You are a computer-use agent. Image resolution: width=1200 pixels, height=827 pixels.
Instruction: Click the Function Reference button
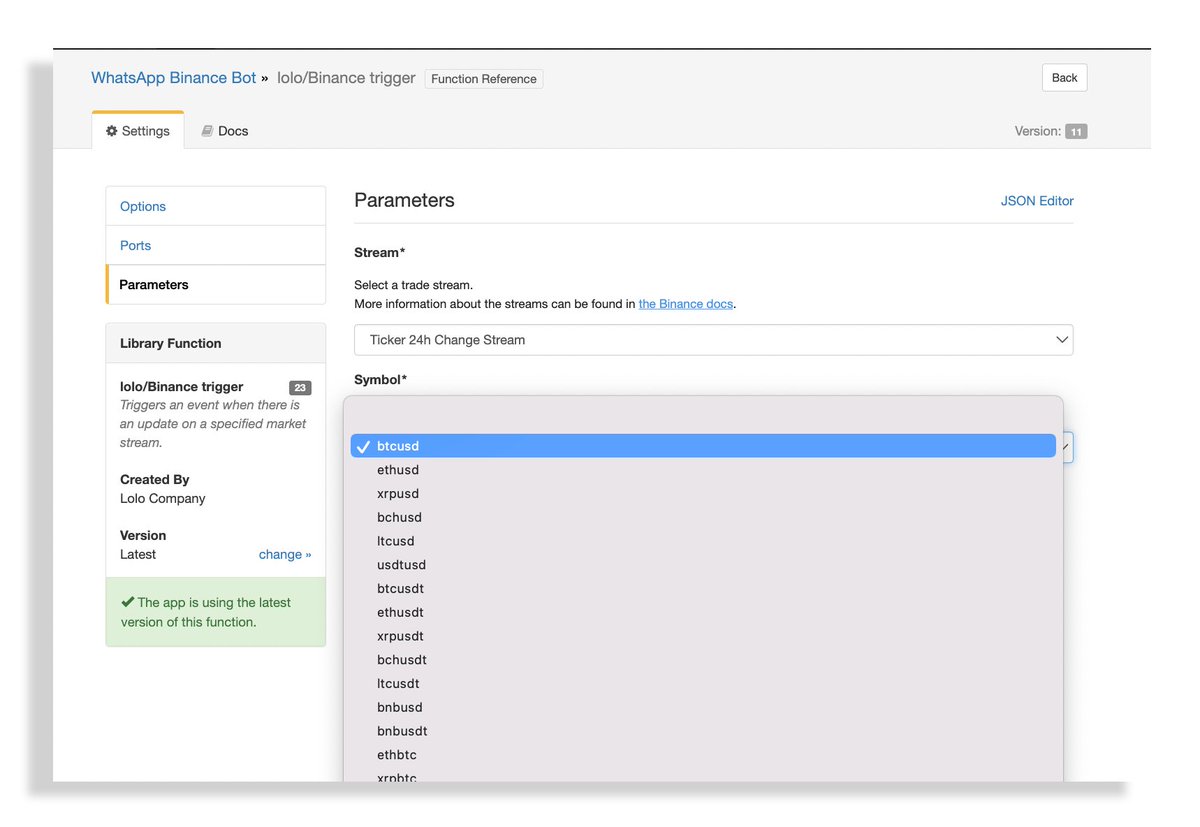pos(484,79)
